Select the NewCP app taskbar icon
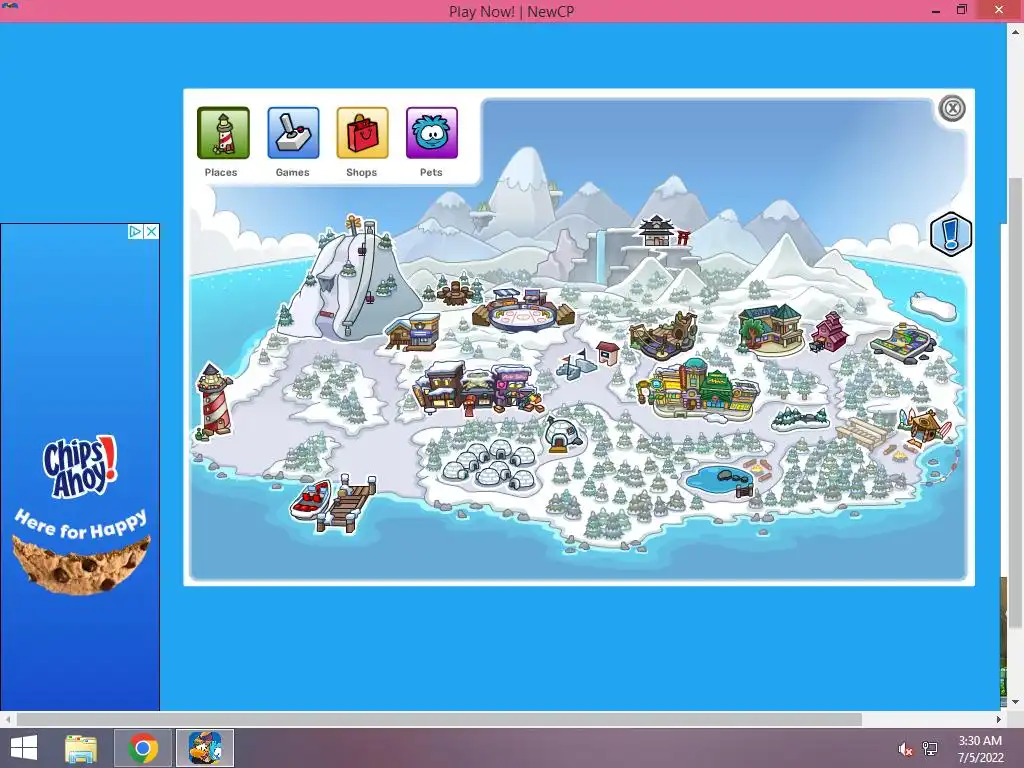Screen dimensions: 1024x768 point(205,748)
